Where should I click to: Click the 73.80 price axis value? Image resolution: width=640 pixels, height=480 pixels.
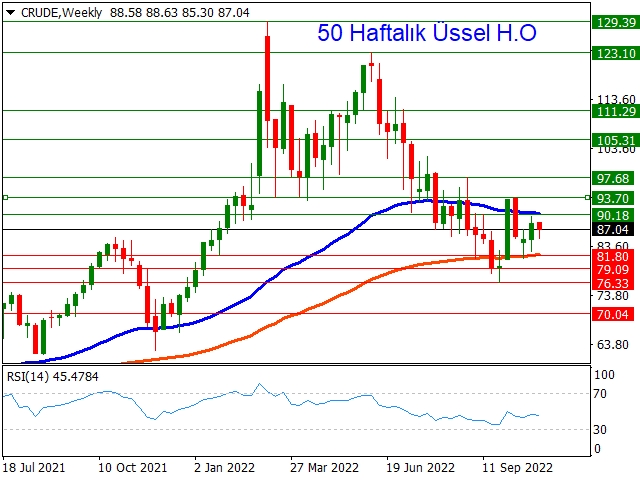pos(613,296)
